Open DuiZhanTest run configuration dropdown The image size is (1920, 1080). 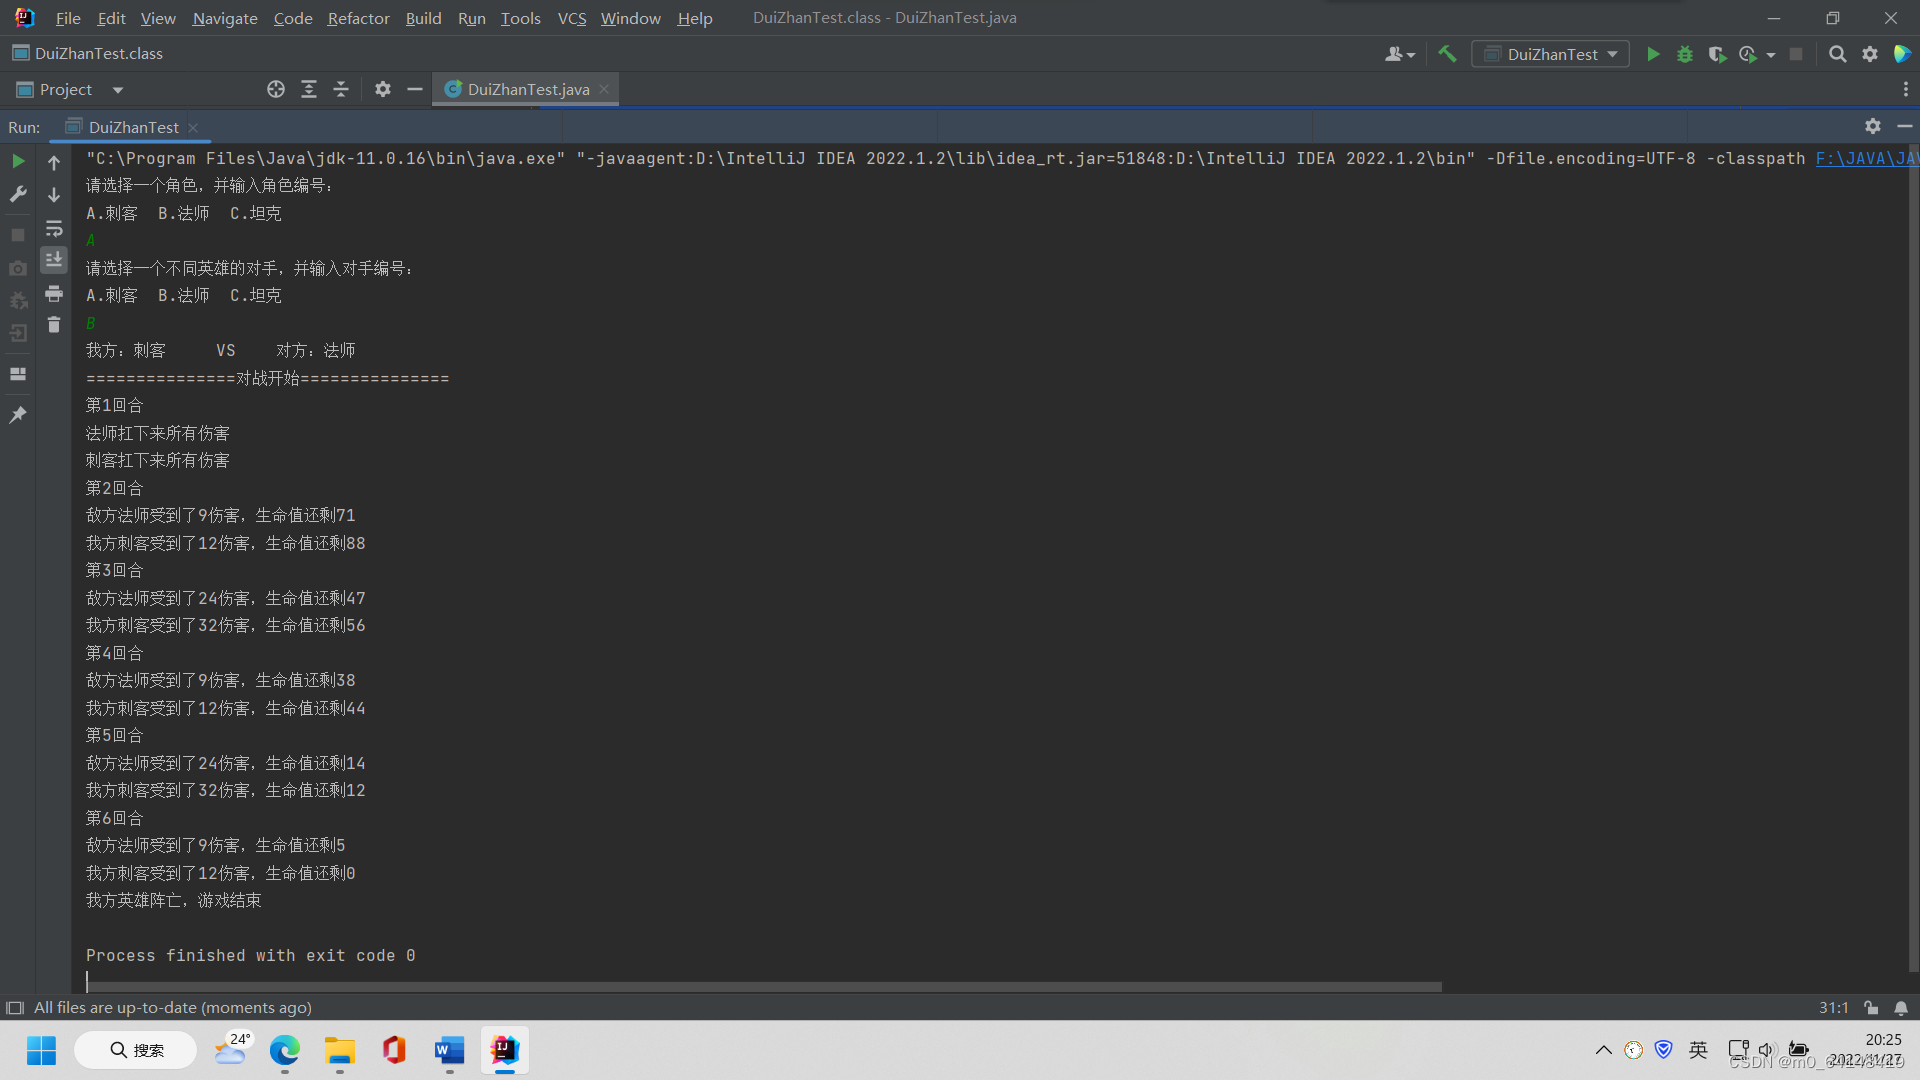(1551, 54)
